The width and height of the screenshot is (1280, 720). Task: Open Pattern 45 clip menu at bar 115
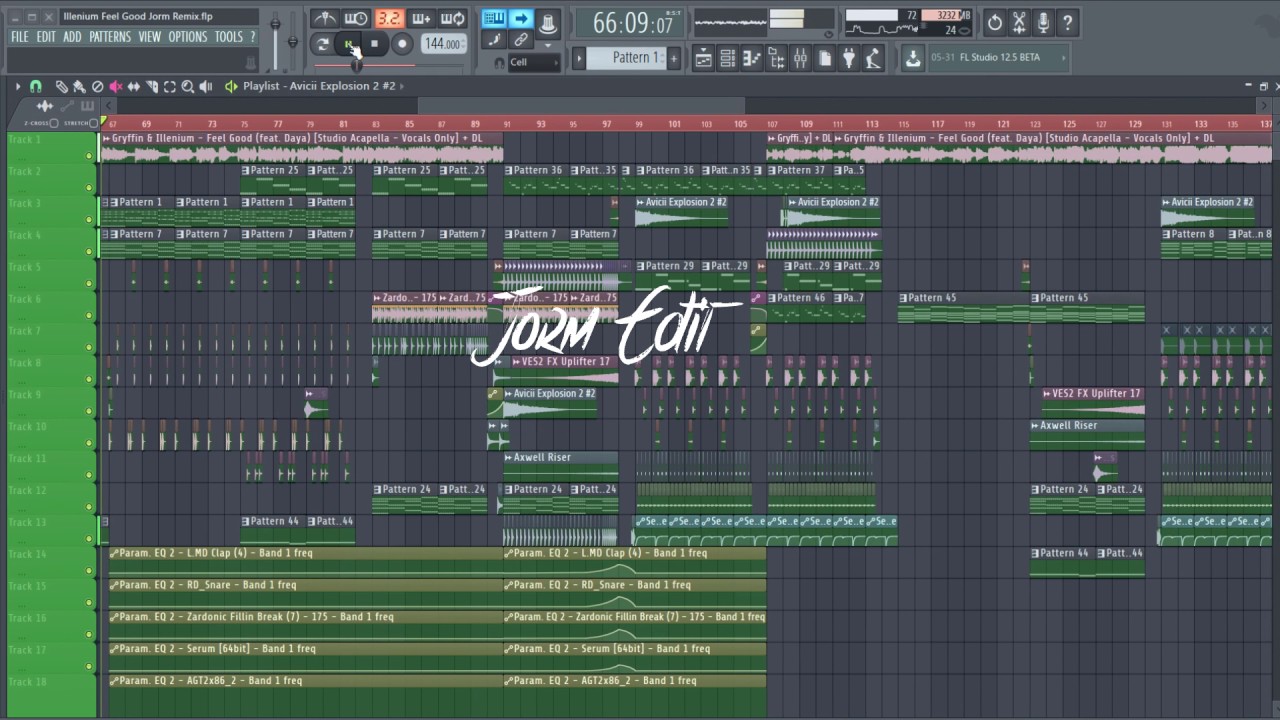(x=904, y=298)
